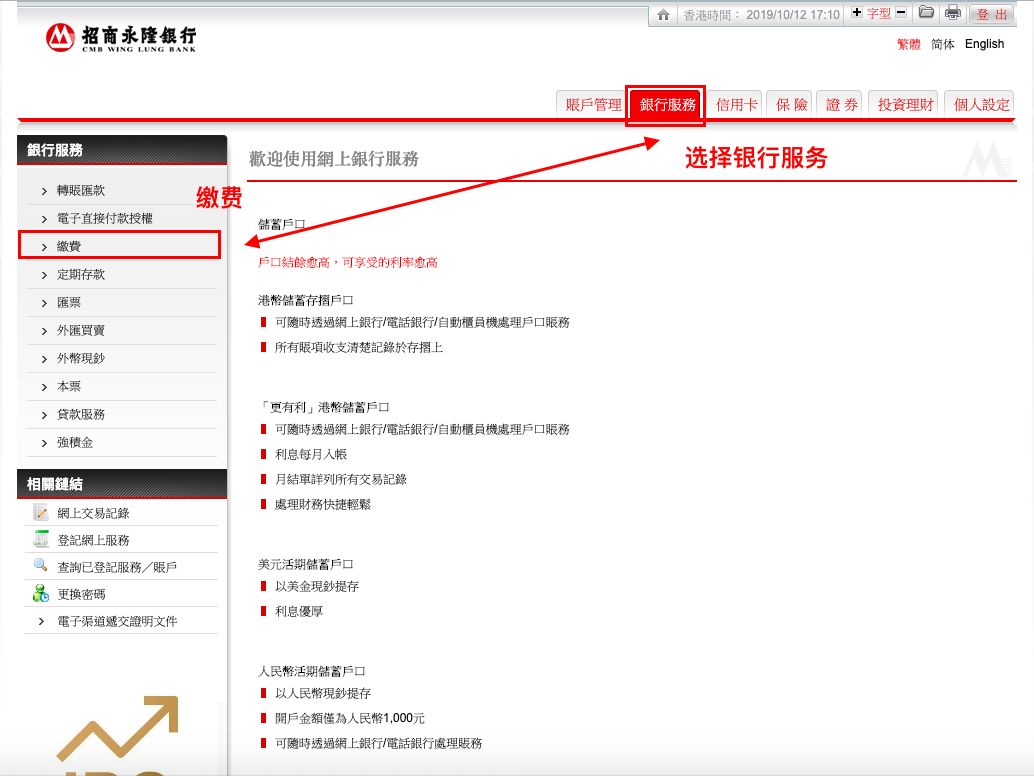Switch to the 賬戶管理 tab
1034x776 pixels.
pyautogui.click(x=593, y=105)
